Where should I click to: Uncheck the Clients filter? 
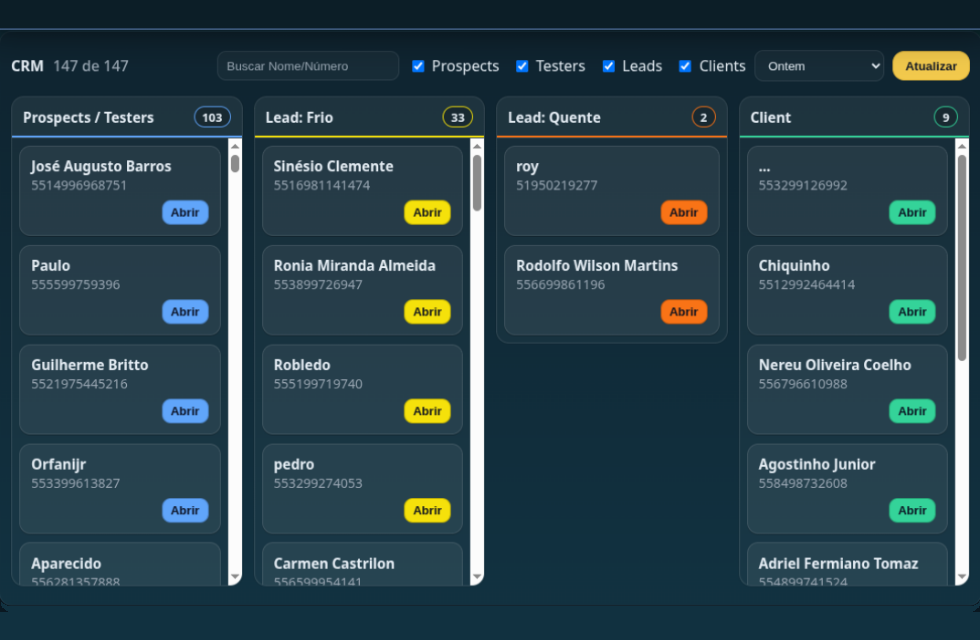[684, 66]
